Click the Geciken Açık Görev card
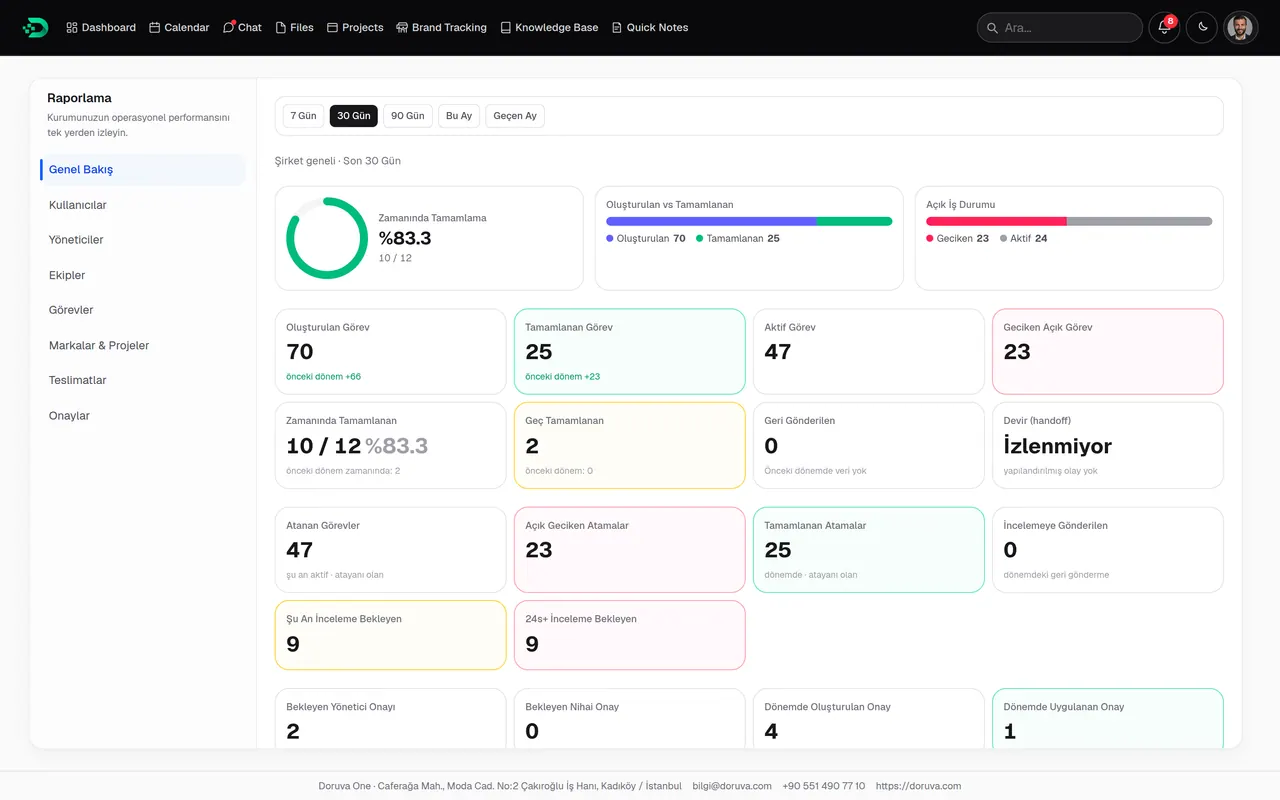The width and height of the screenshot is (1280, 800). 1108,351
